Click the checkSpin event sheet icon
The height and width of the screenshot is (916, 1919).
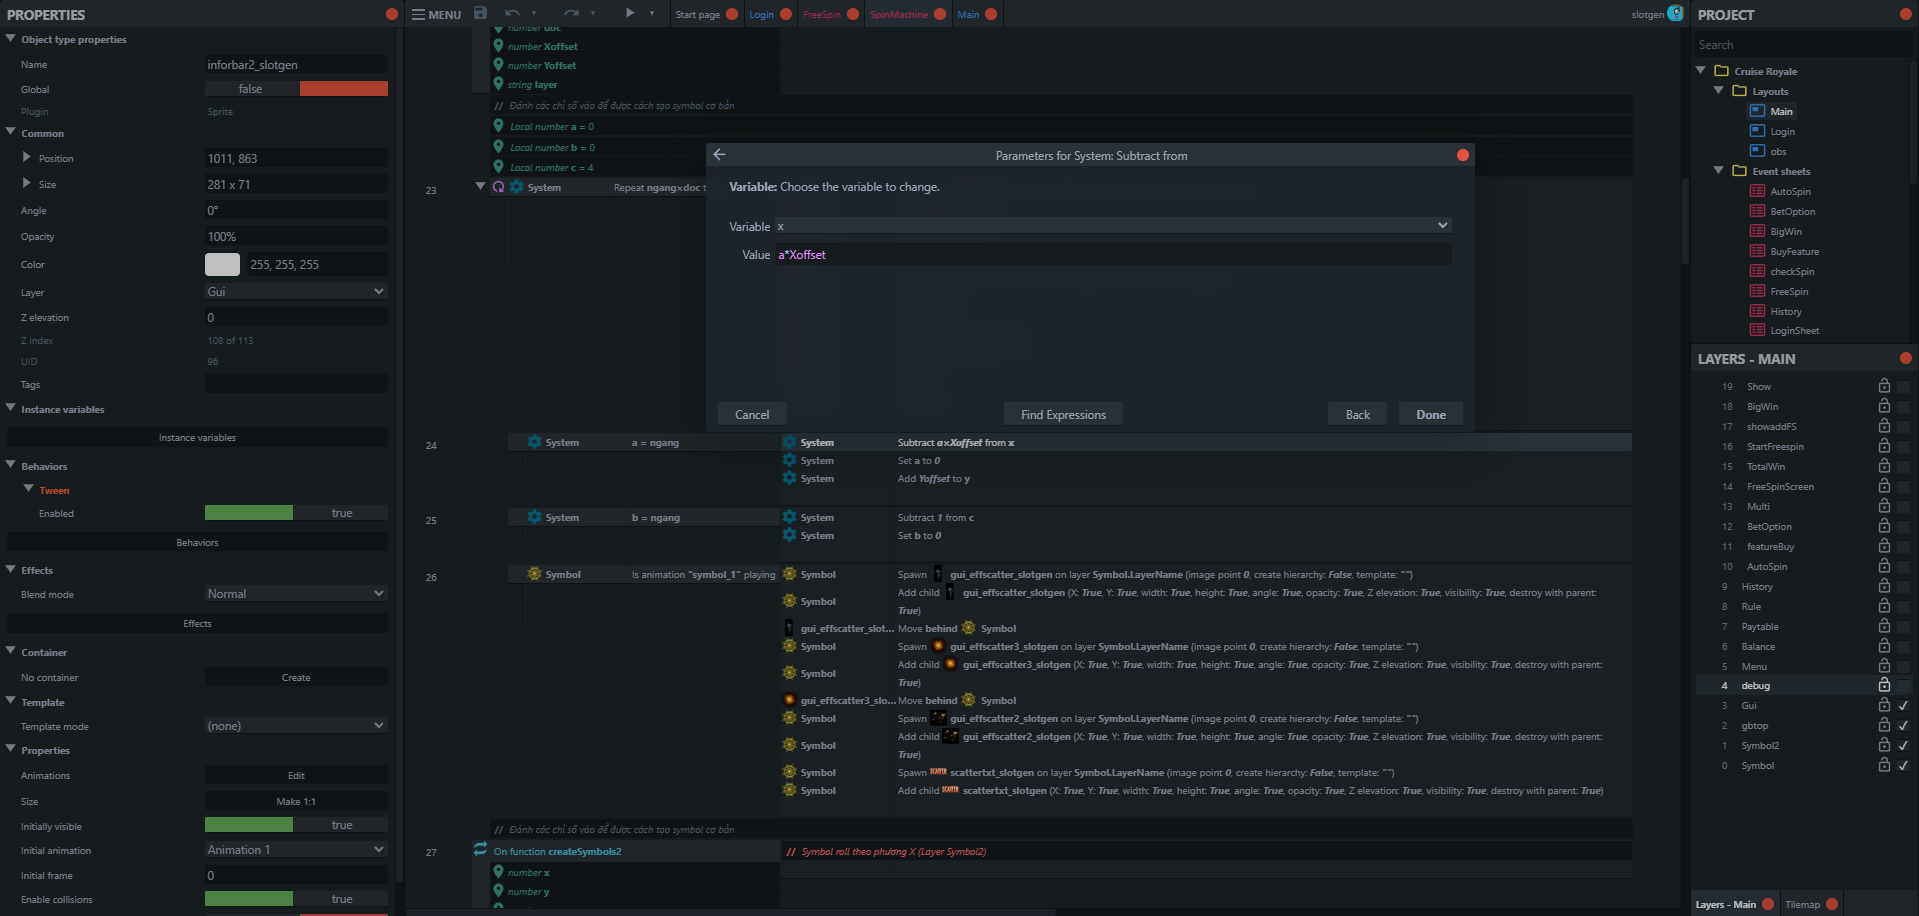(x=1757, y=271)
